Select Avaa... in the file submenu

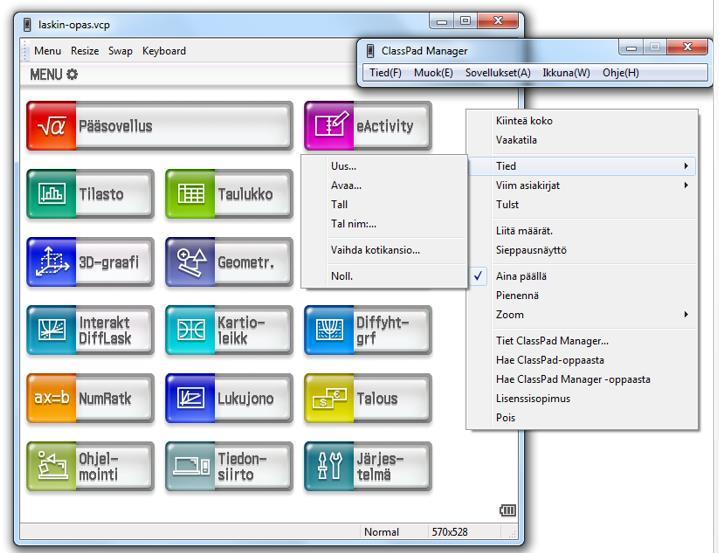pos(384,185)
